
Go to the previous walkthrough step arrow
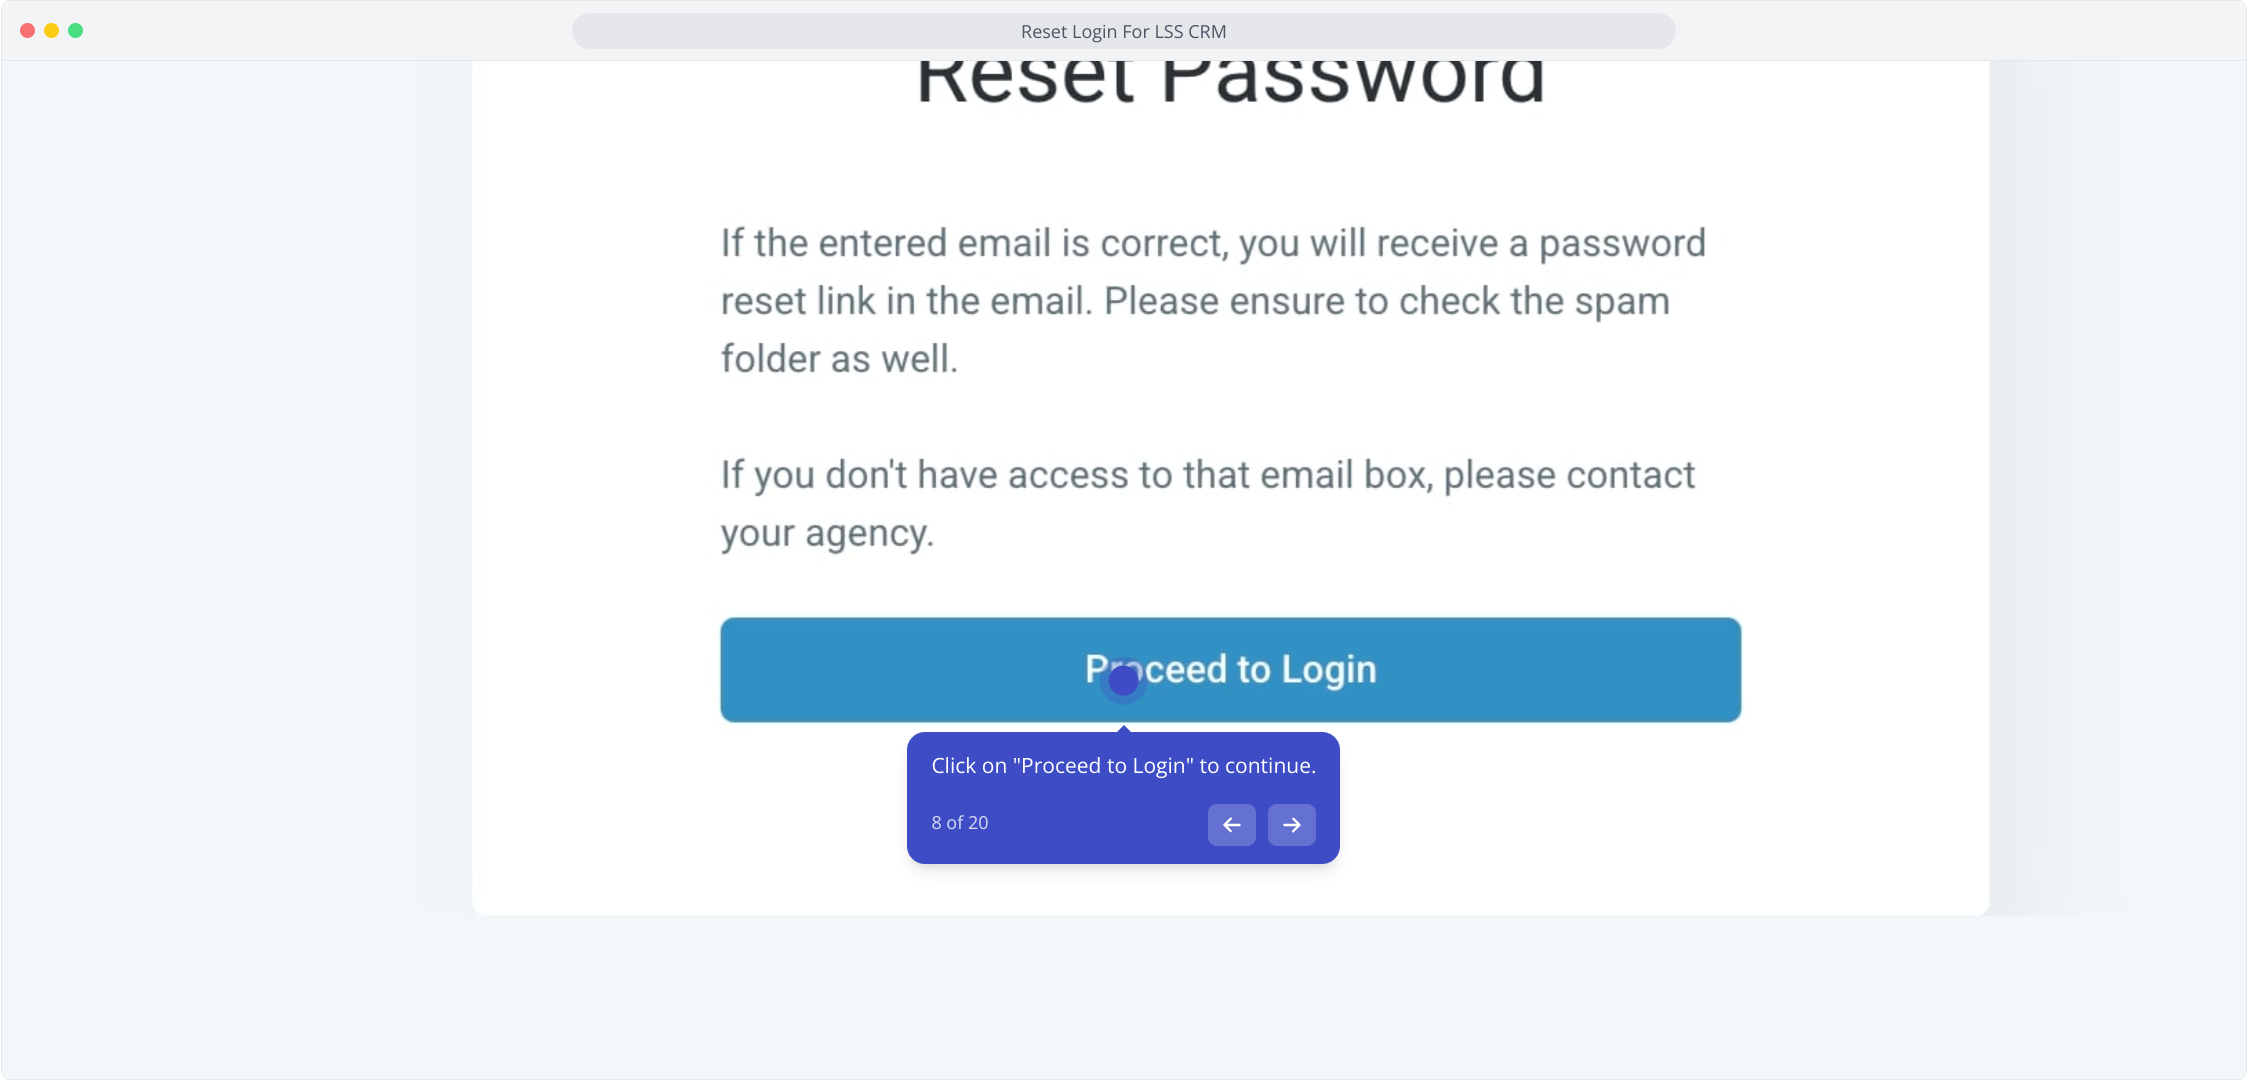click(x=1231, y=825)
